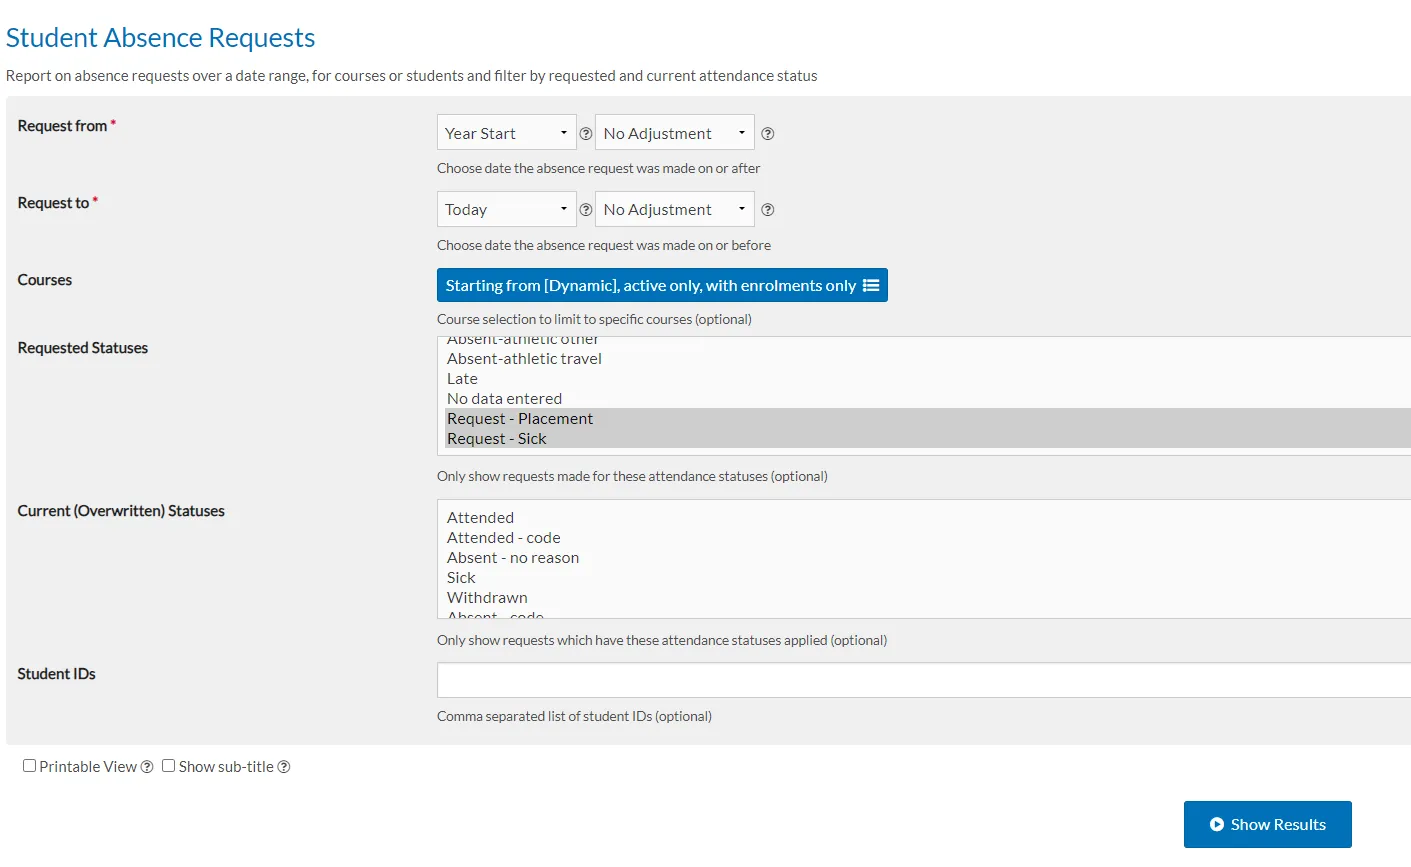Select 'Absent - no reason' current status
This screenshot has width=1411, height=867.
[x=928, y=558]
